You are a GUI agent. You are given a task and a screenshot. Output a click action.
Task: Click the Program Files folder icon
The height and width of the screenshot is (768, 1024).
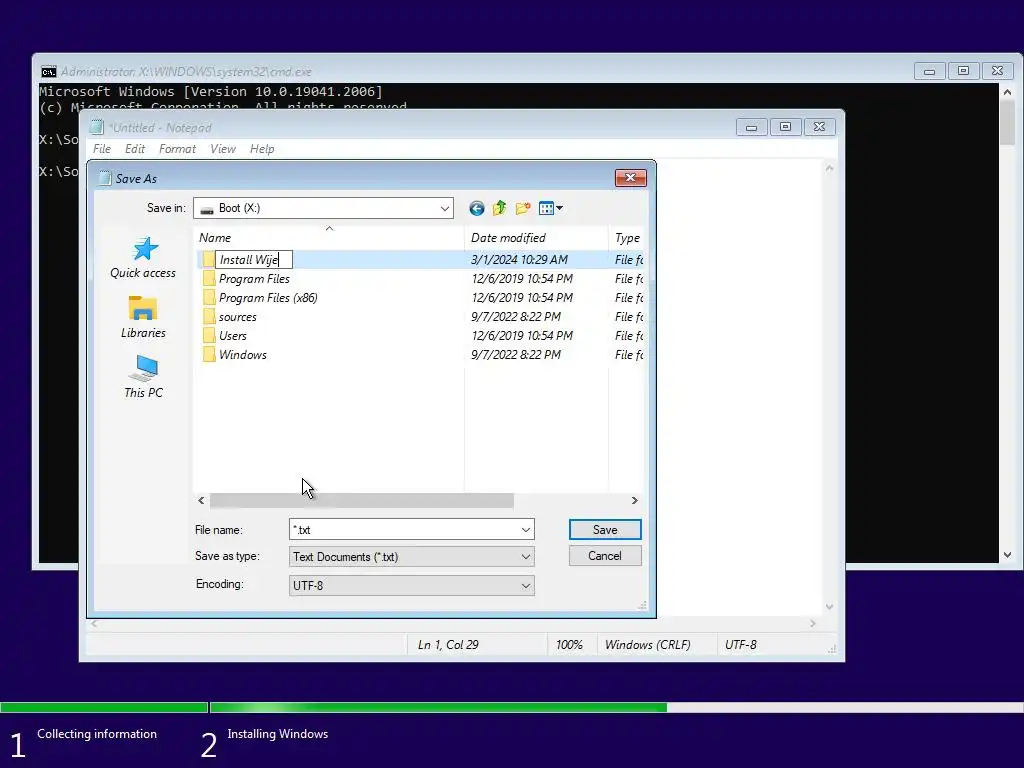pyautogui.click(x=208, y=279)
